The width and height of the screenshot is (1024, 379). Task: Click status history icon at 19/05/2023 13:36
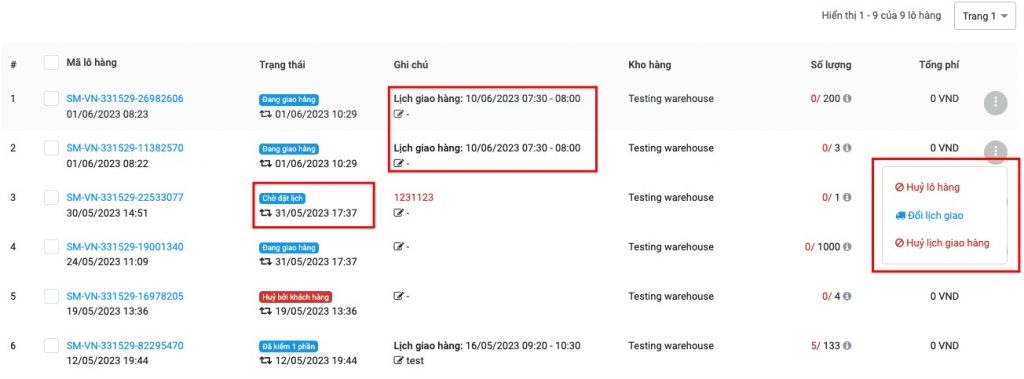pos(265,312)
